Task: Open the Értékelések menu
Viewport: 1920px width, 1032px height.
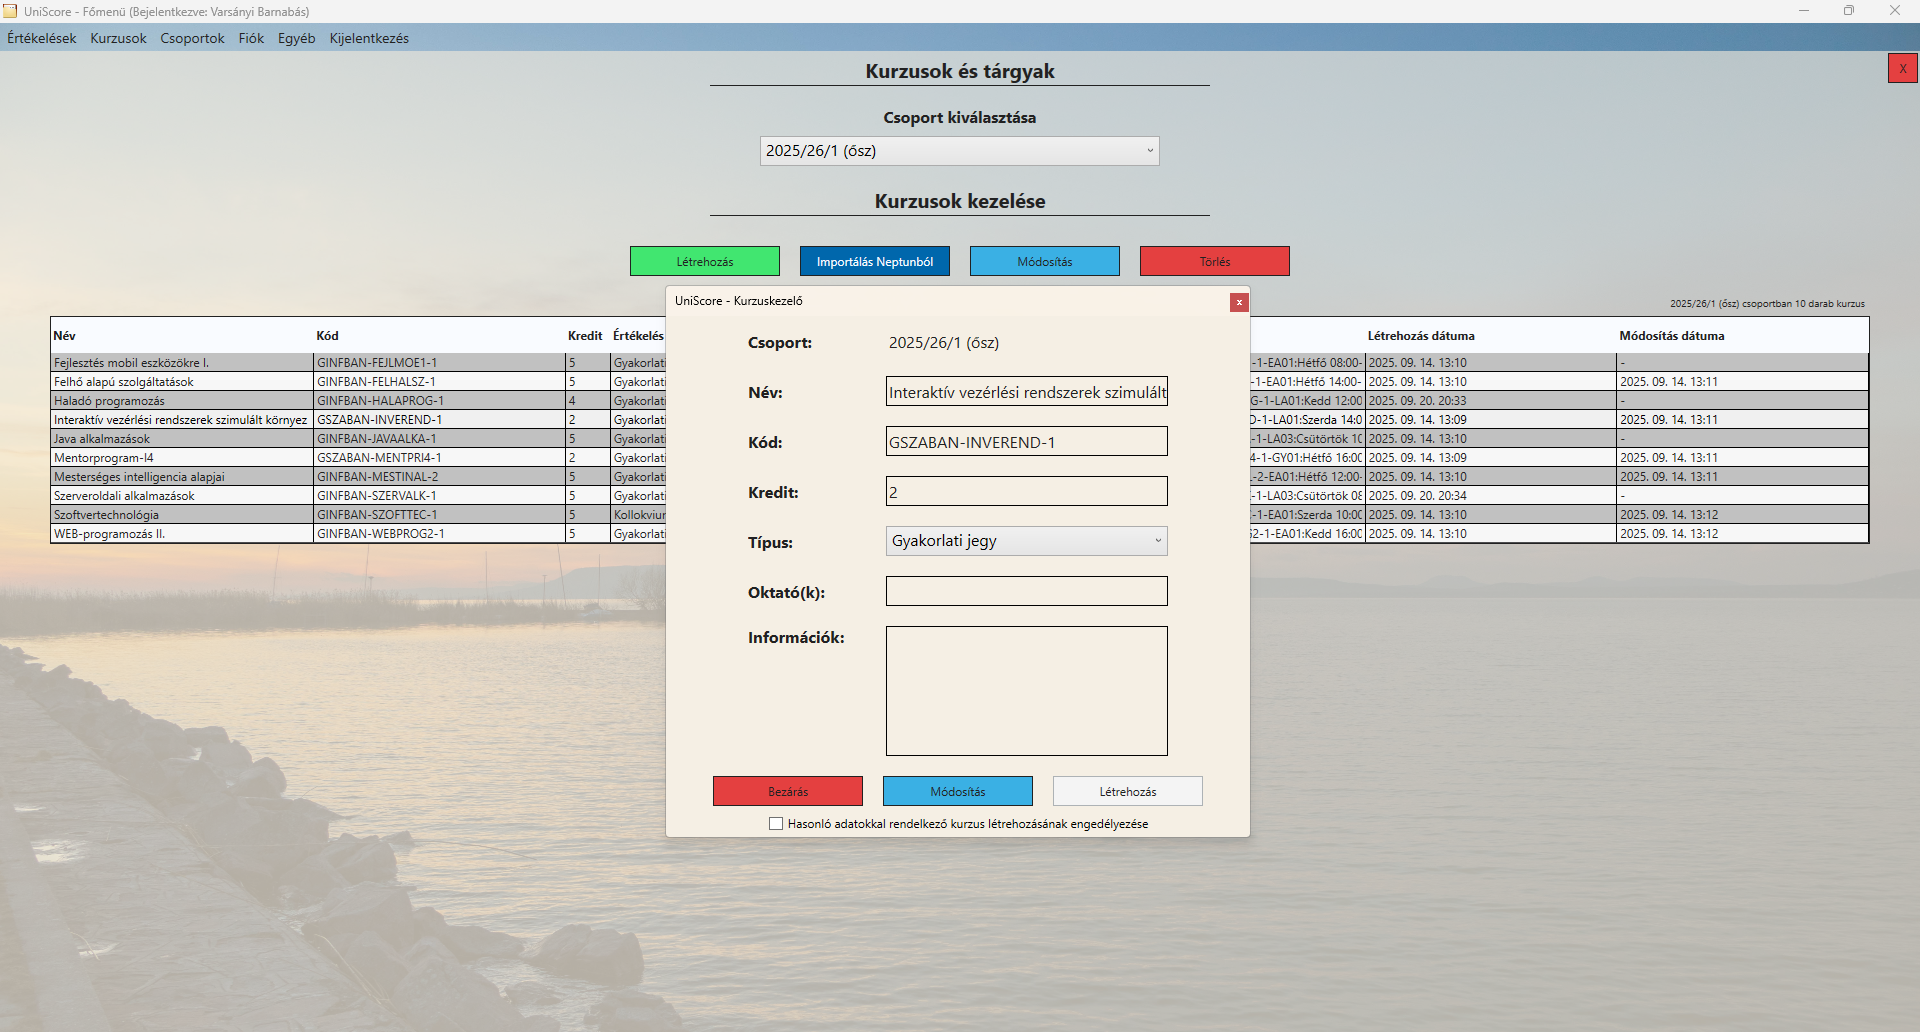Action: (x=40, y=38)
